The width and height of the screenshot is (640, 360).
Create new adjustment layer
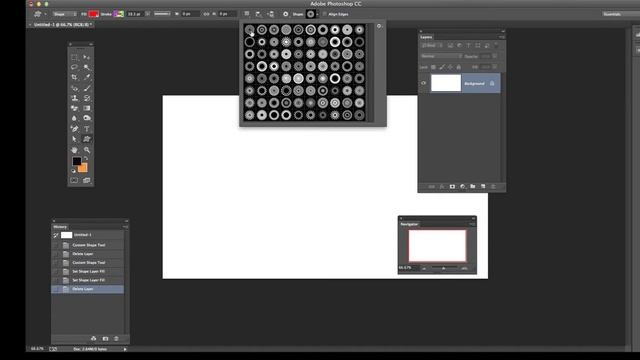462,187
